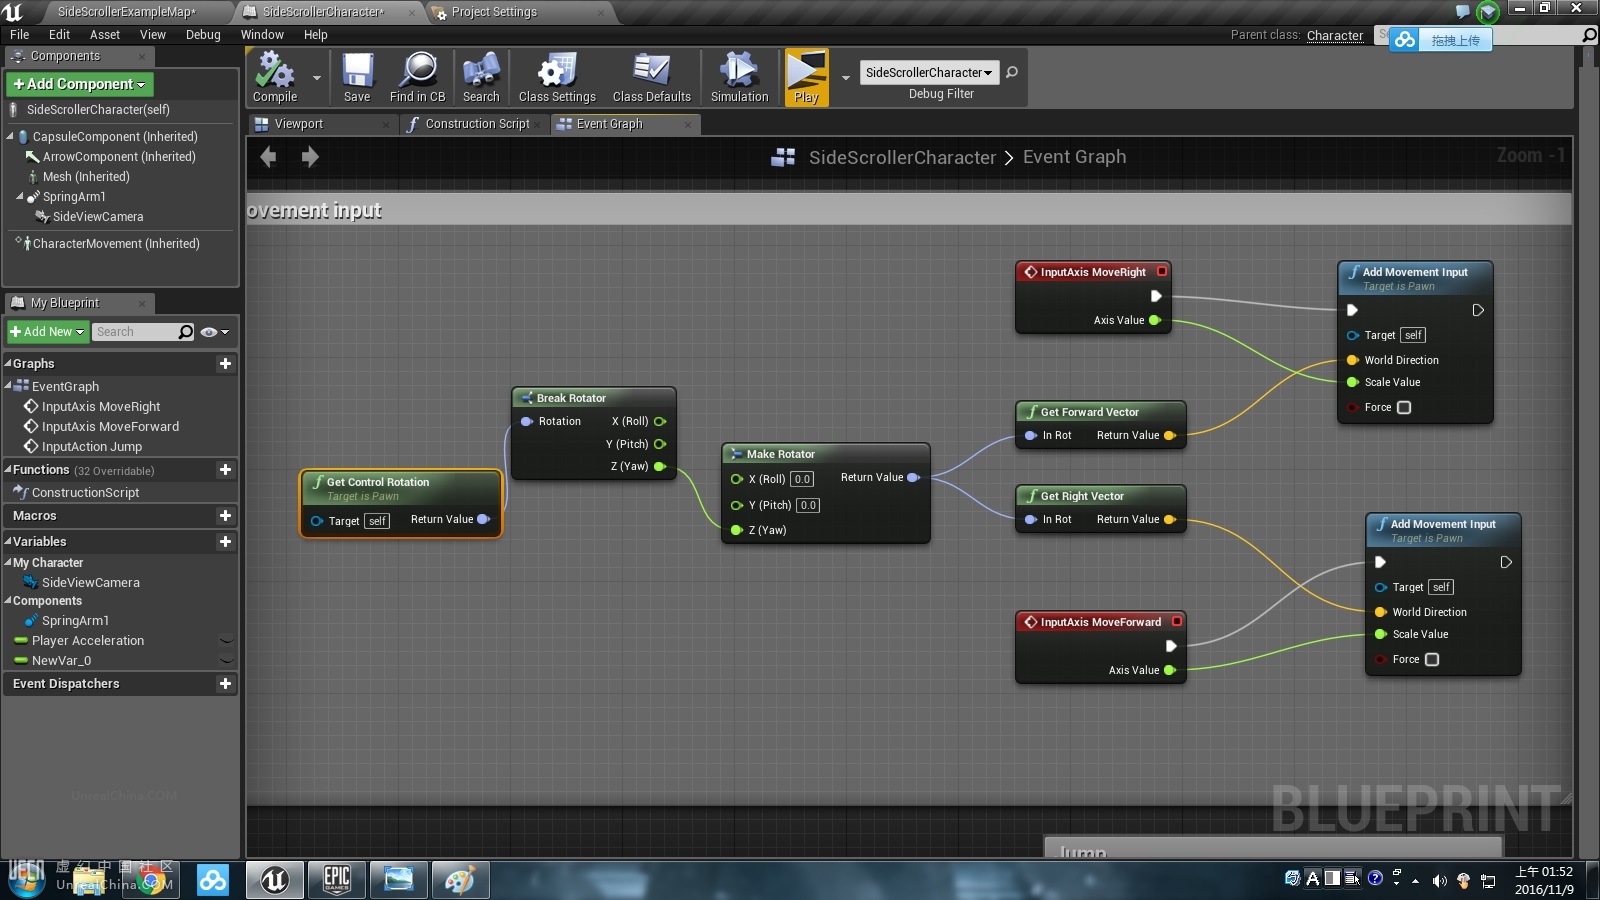
Task: Switch to the Construction Script tab
Action: (x=477, y=124)
